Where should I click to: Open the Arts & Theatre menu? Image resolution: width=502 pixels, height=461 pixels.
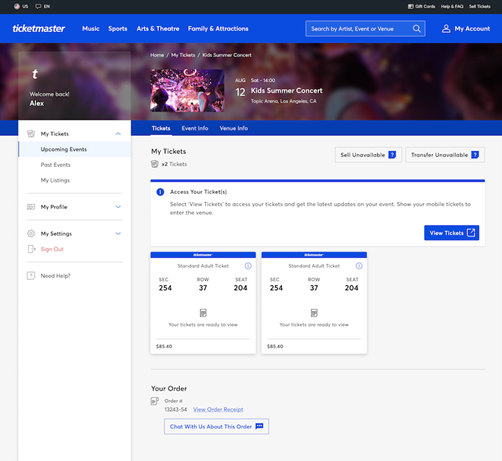[x=158, y=29]
